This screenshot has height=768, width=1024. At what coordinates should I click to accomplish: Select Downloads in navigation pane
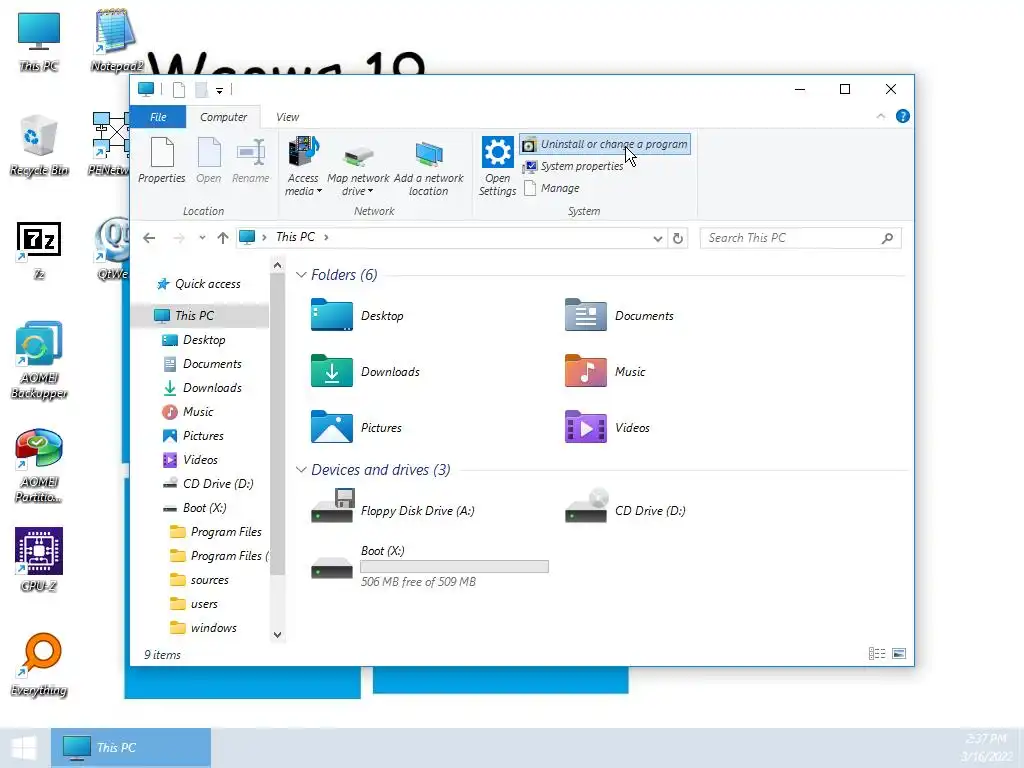click(x=202, y=388)
